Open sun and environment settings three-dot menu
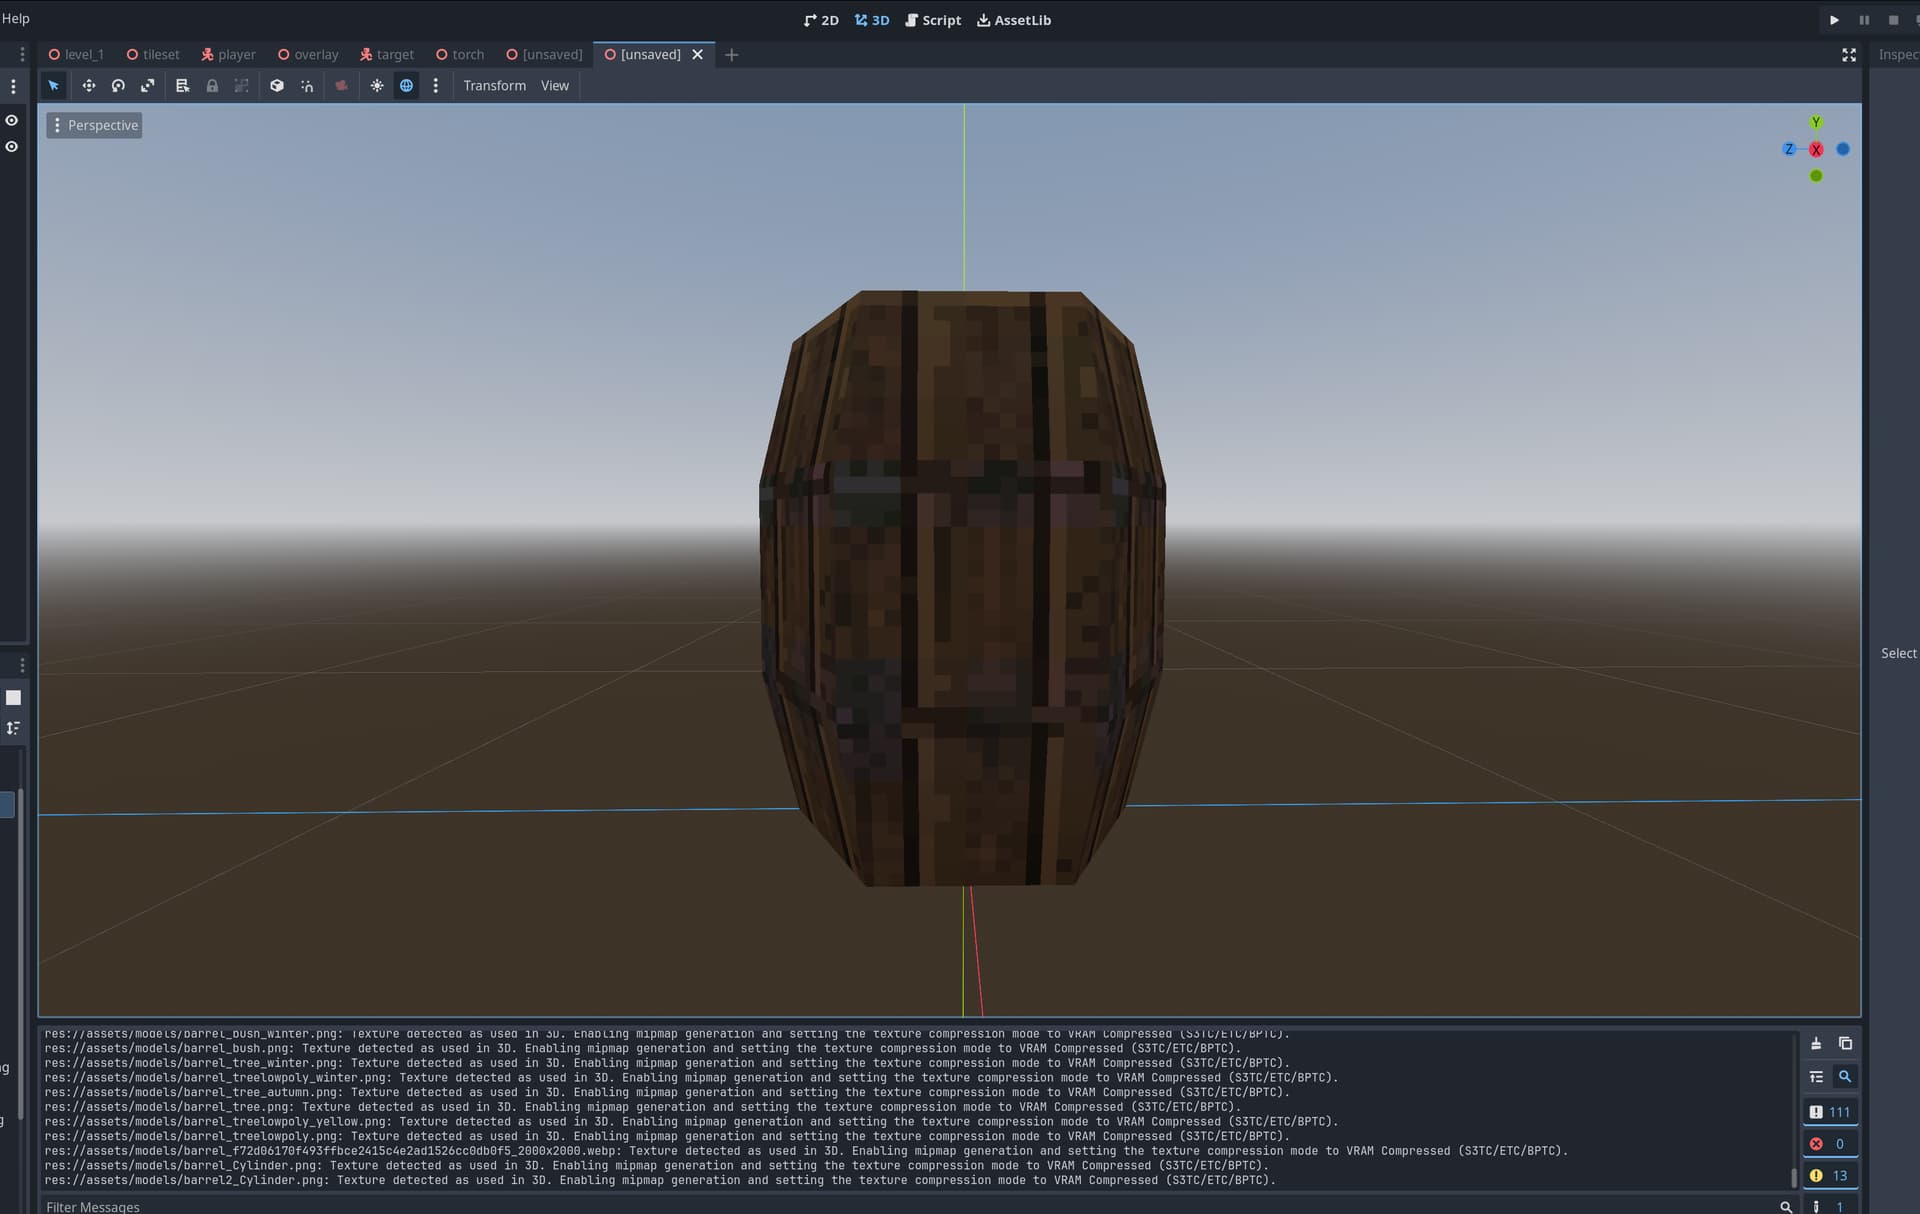The width and height of the screenshot is (1920, 1214). click(x=435, y=86)
